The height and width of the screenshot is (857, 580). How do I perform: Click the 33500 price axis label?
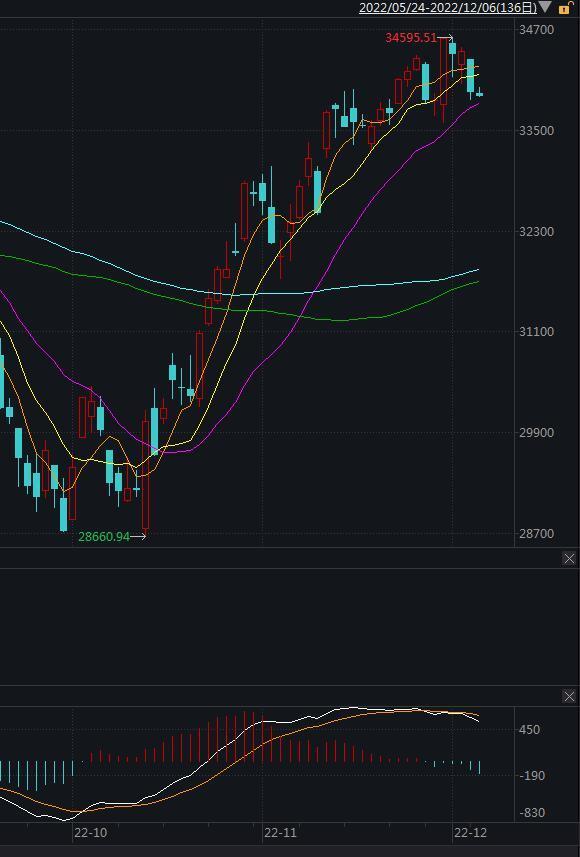coord(536,131)
